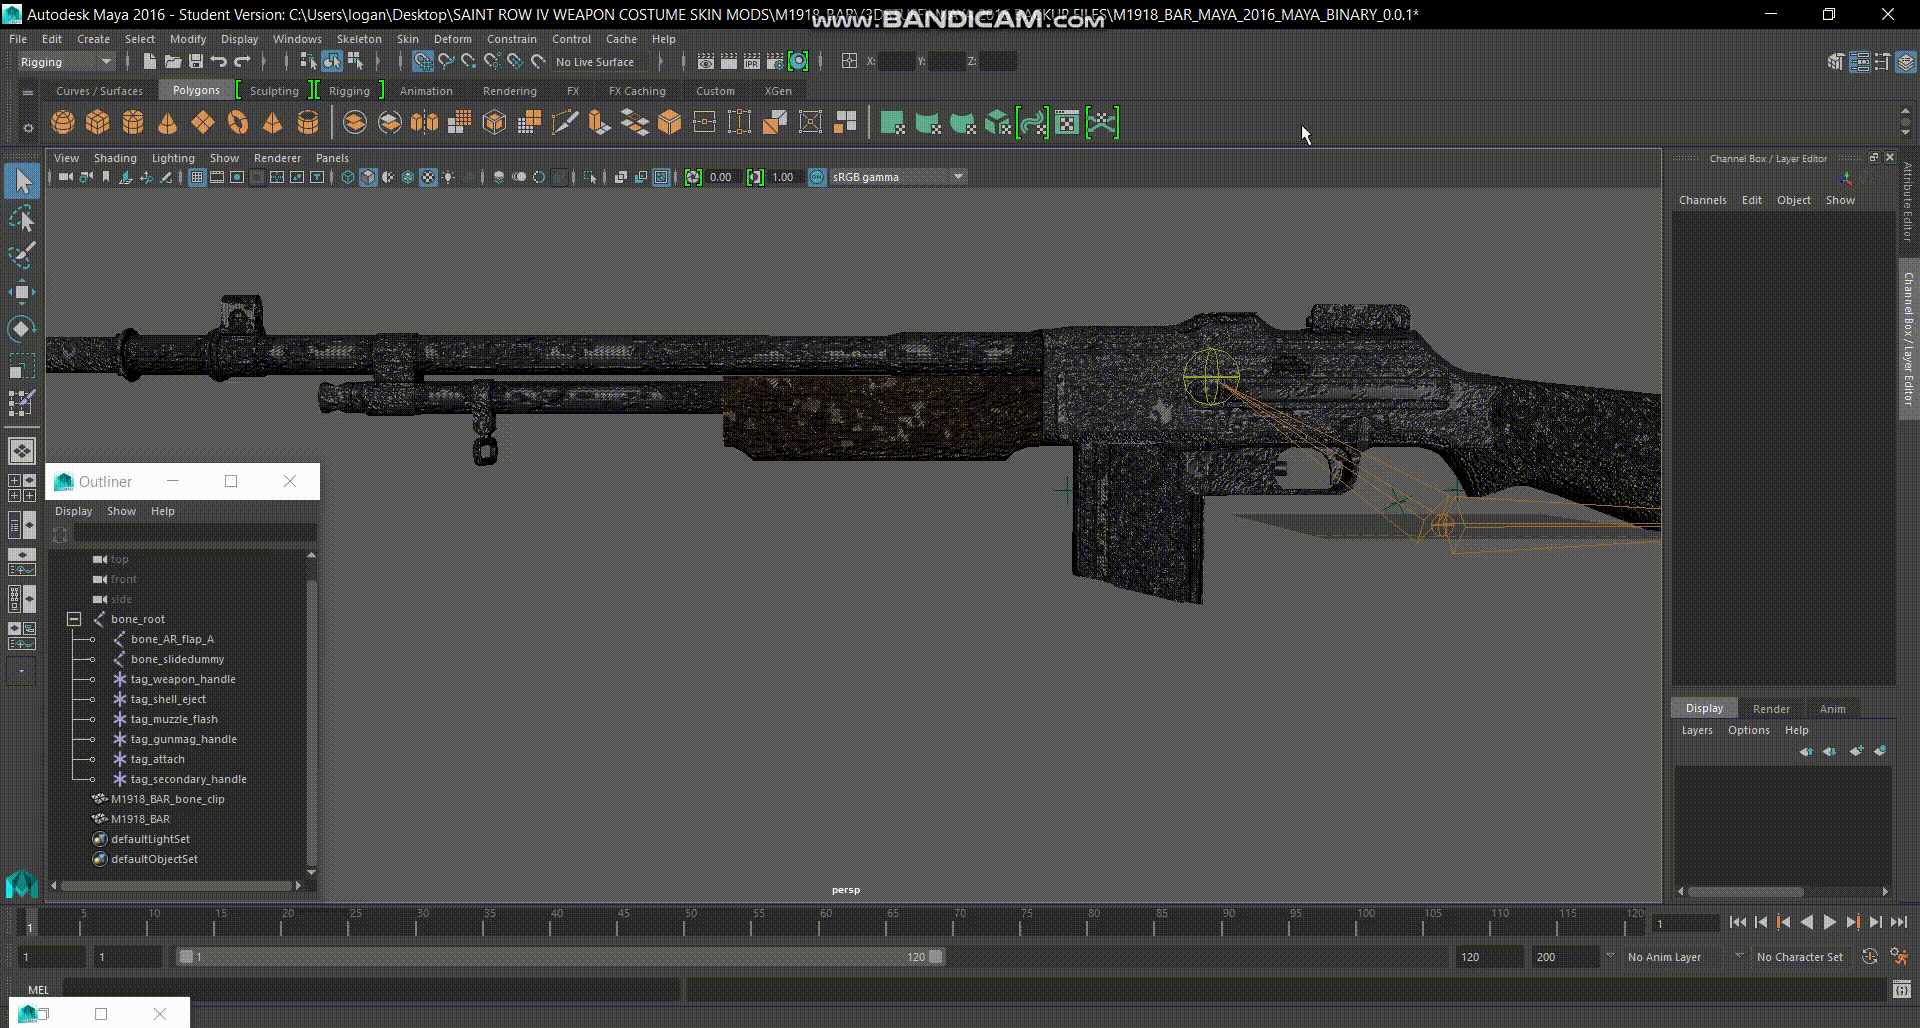Click the New Scene file icon
1920x1028 pixels.
point(149,62)
